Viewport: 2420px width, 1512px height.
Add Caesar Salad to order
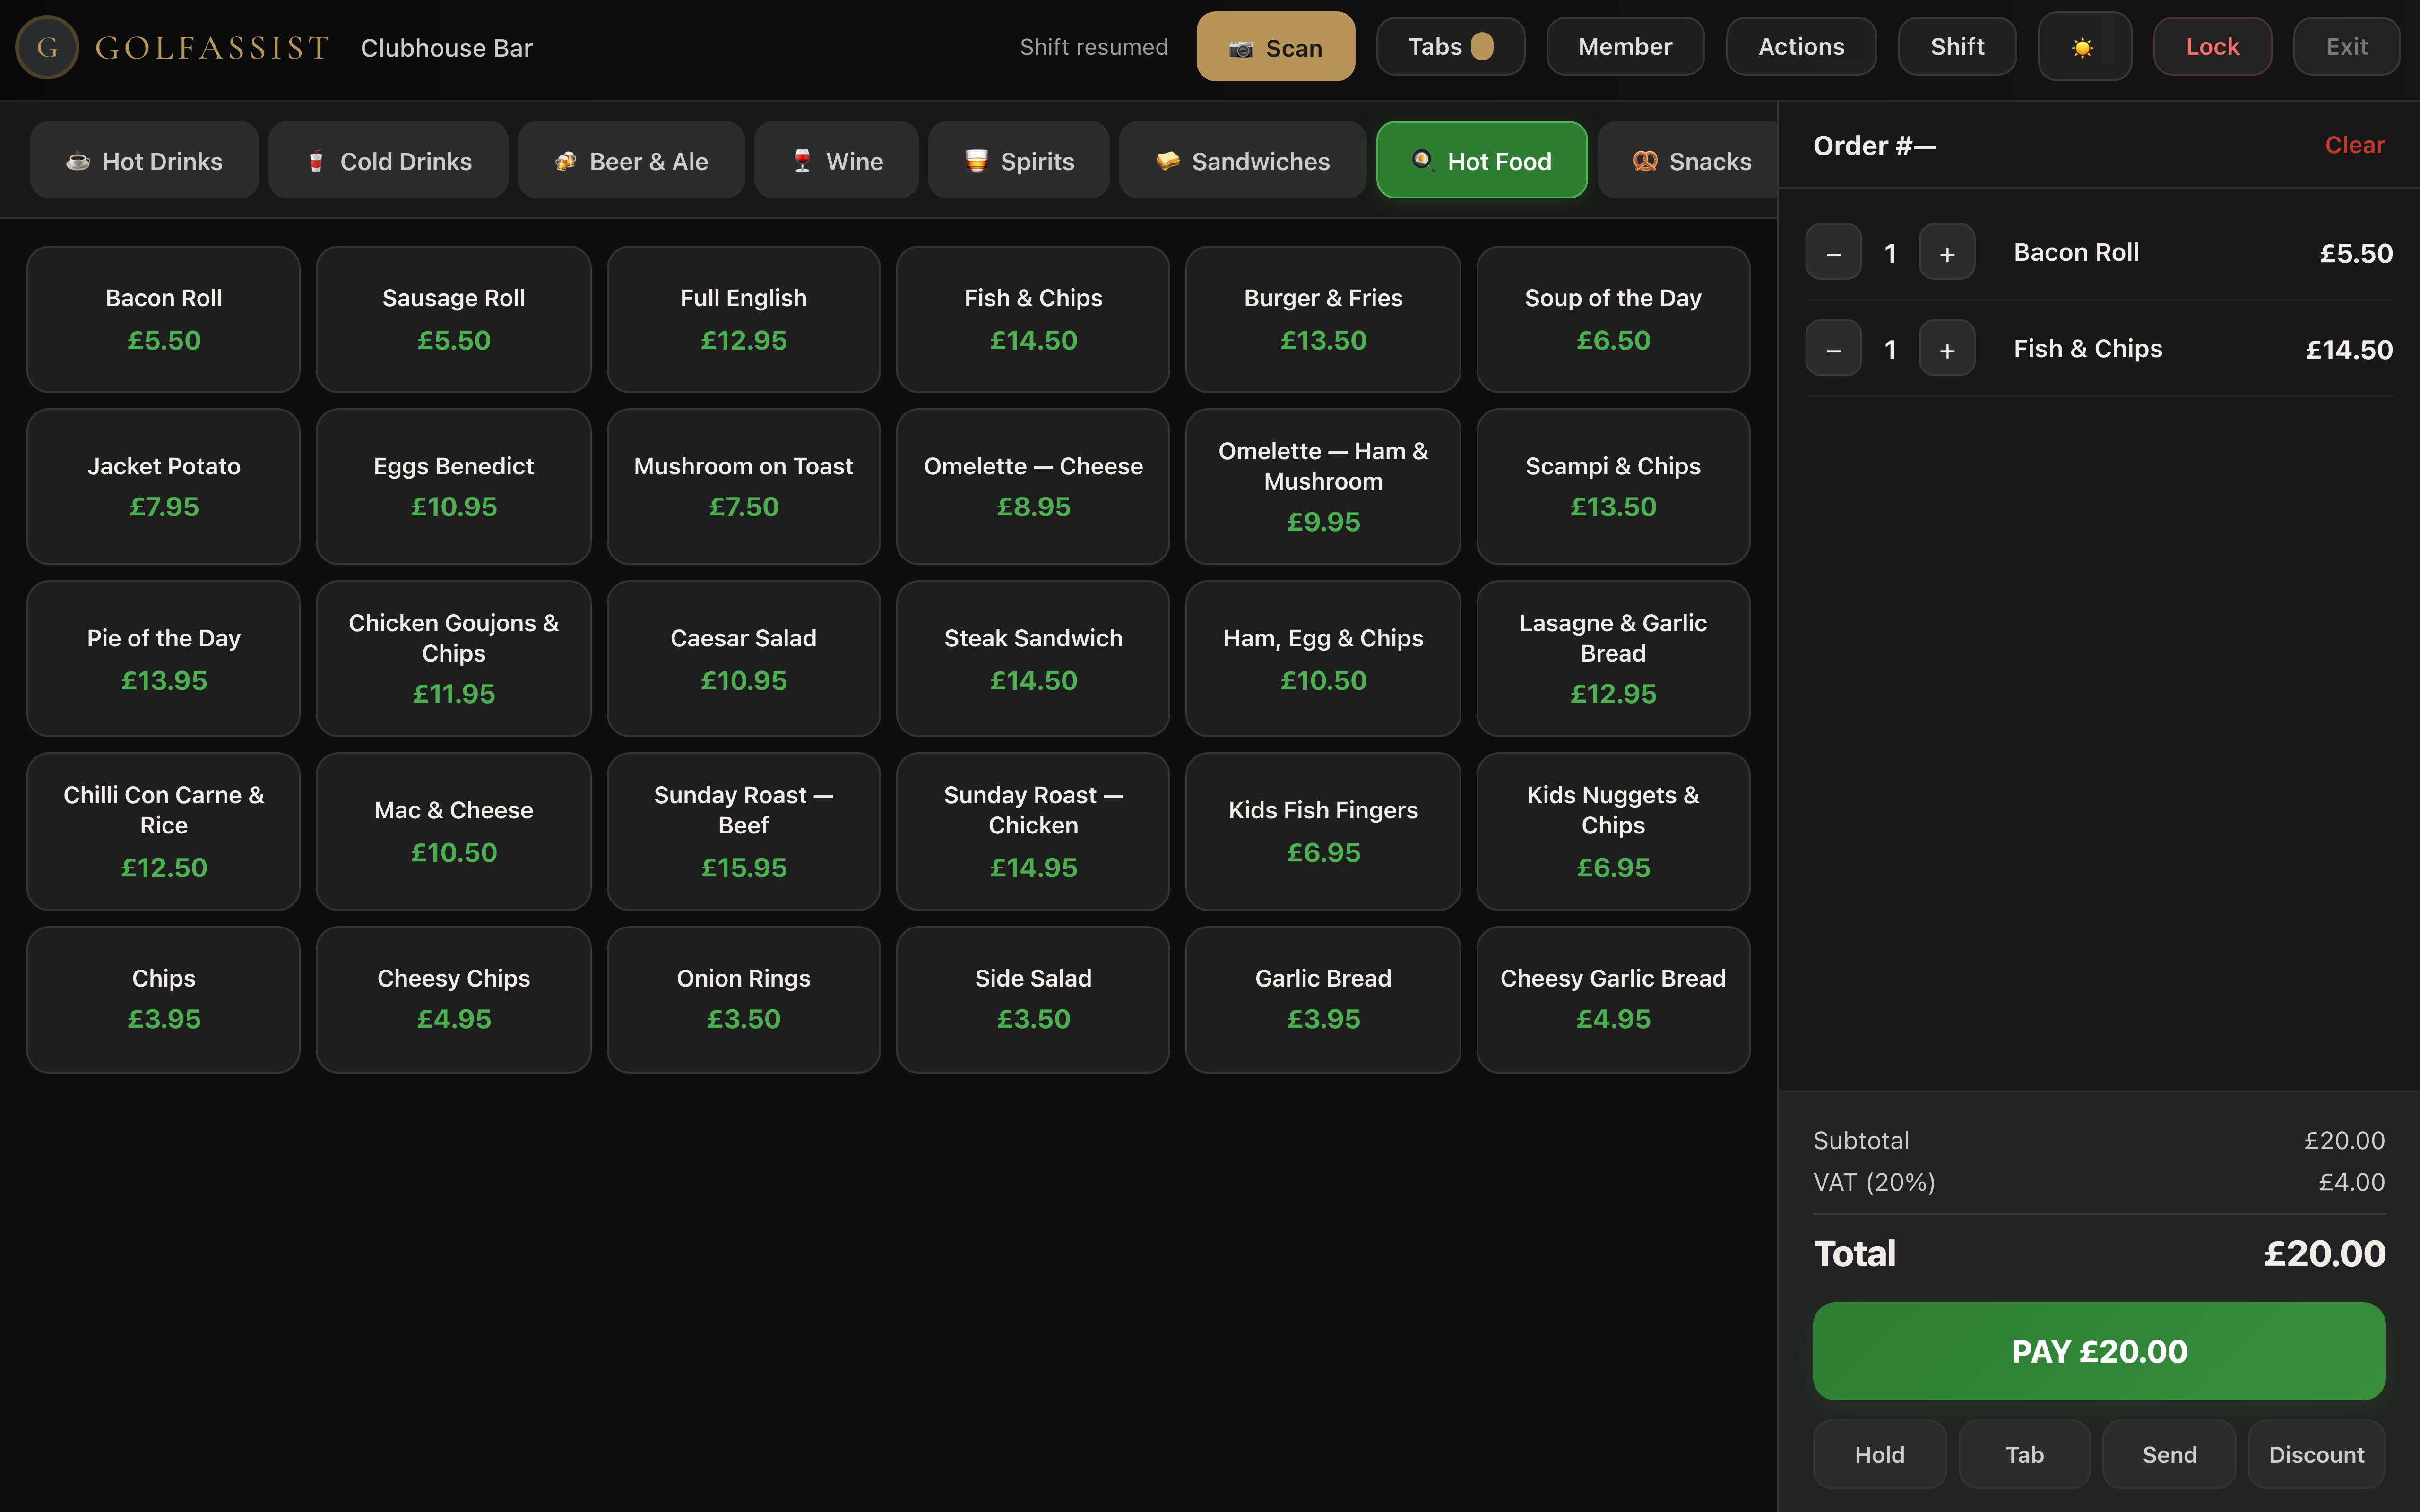tap(743, 658)
